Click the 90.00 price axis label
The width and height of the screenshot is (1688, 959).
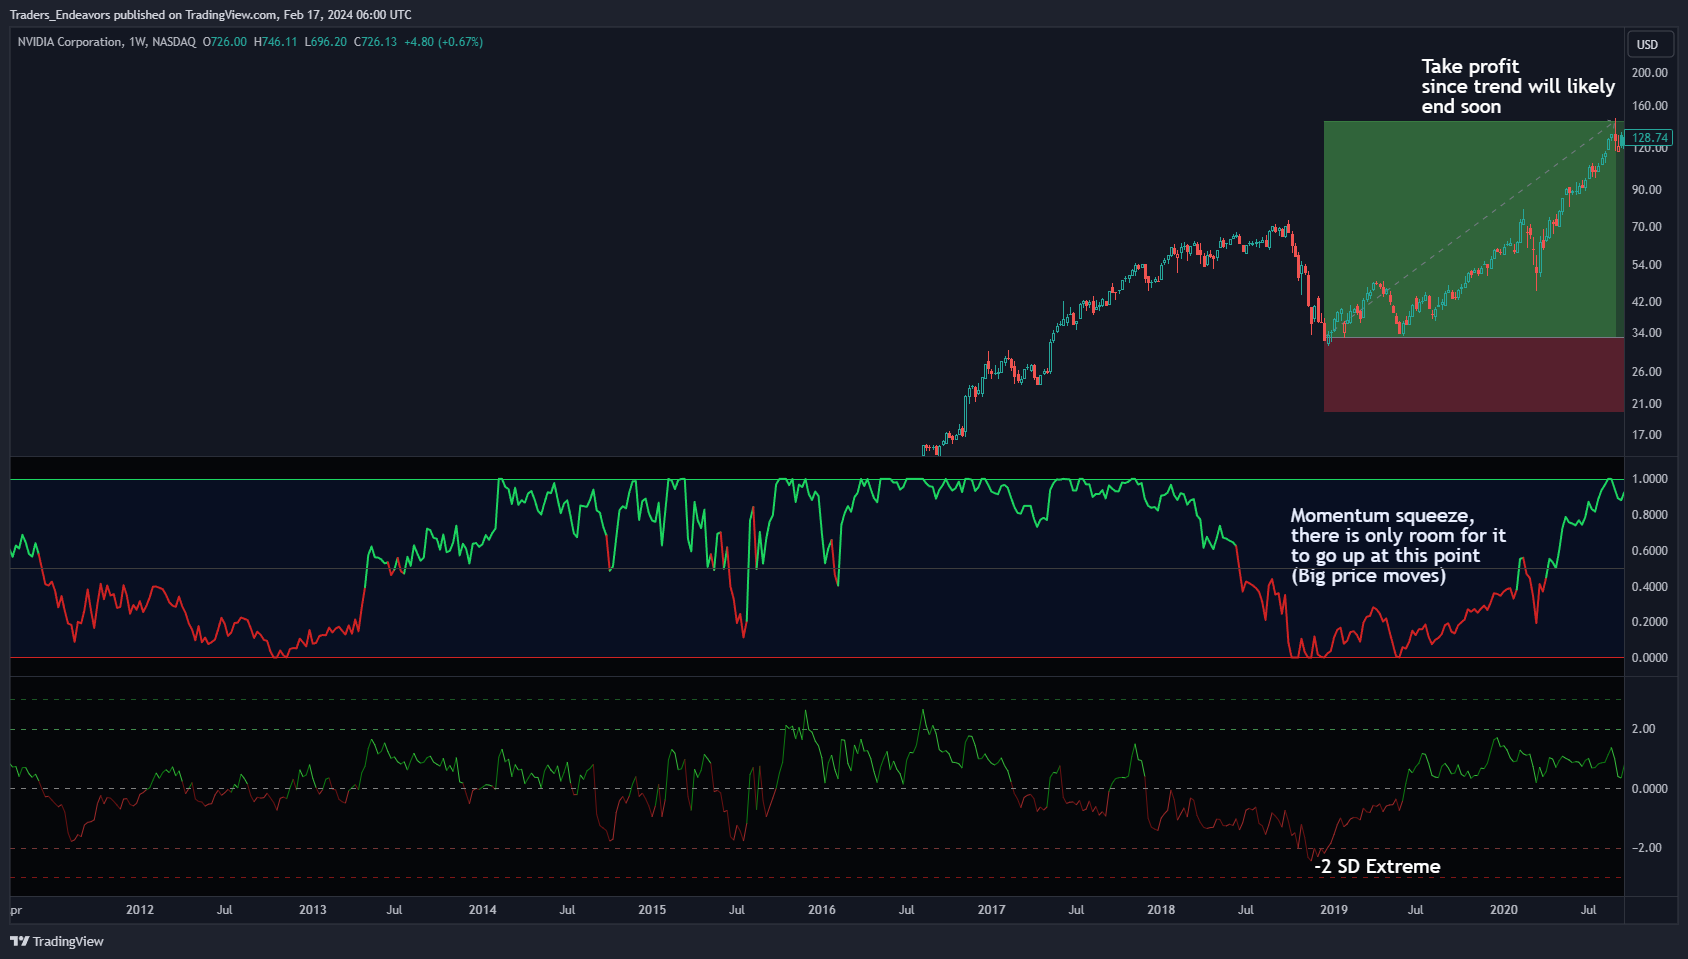[1647, 190]
